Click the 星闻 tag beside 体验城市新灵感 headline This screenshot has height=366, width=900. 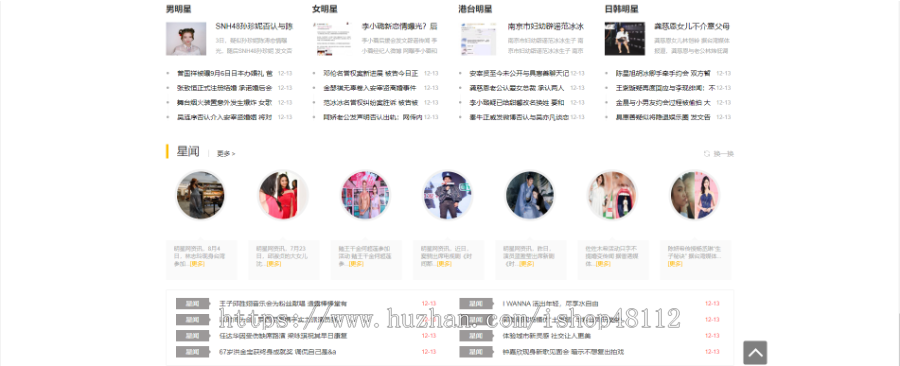click(476, 336)
